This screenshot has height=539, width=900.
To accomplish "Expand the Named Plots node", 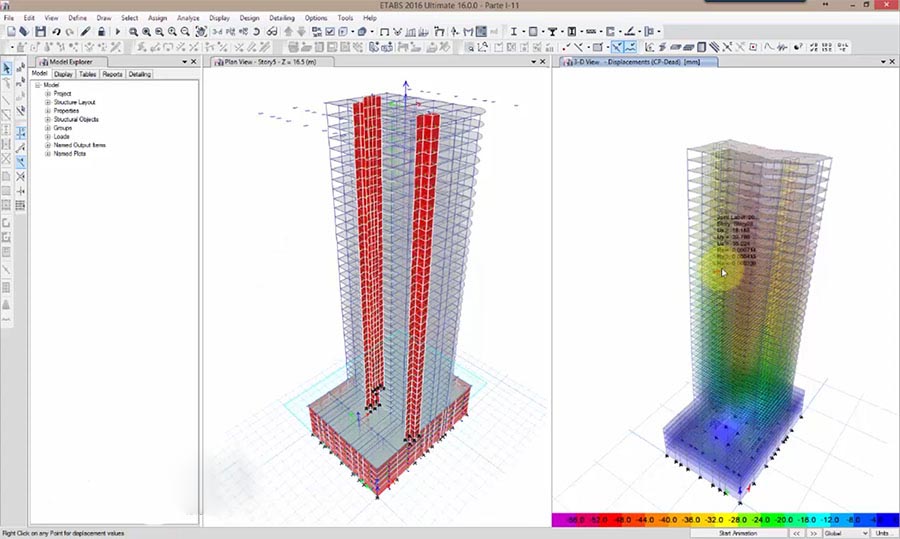I will pyautogui.click(x=48, y=154).
